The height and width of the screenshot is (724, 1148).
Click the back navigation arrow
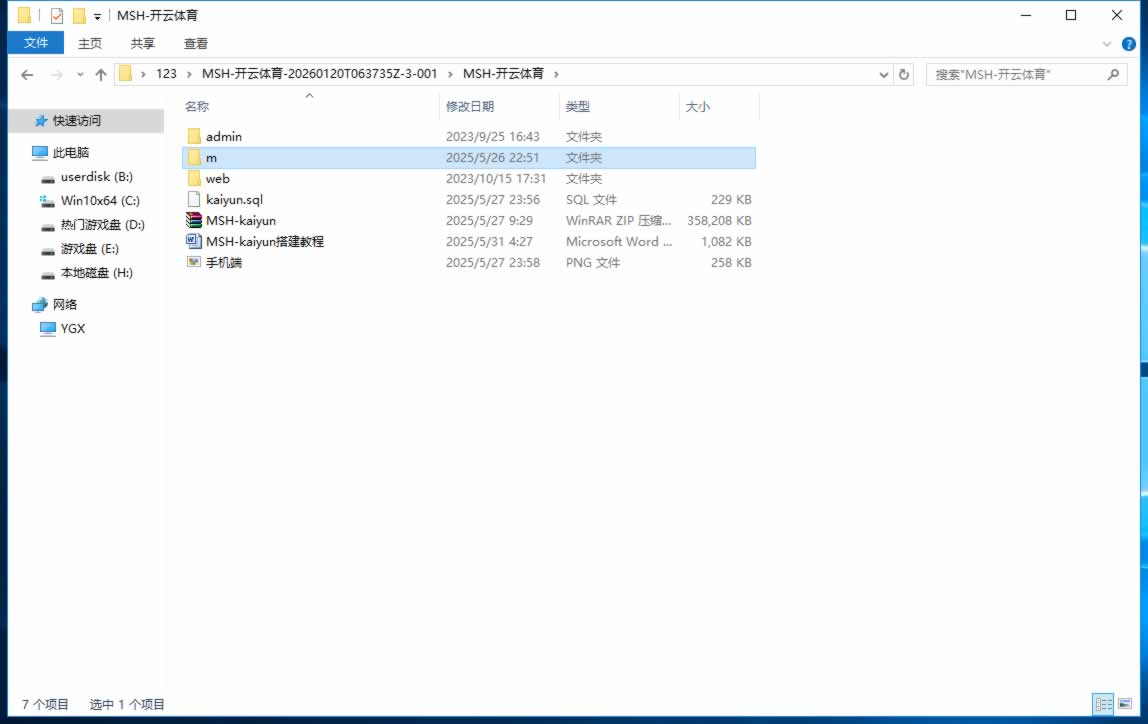(27, 74)
